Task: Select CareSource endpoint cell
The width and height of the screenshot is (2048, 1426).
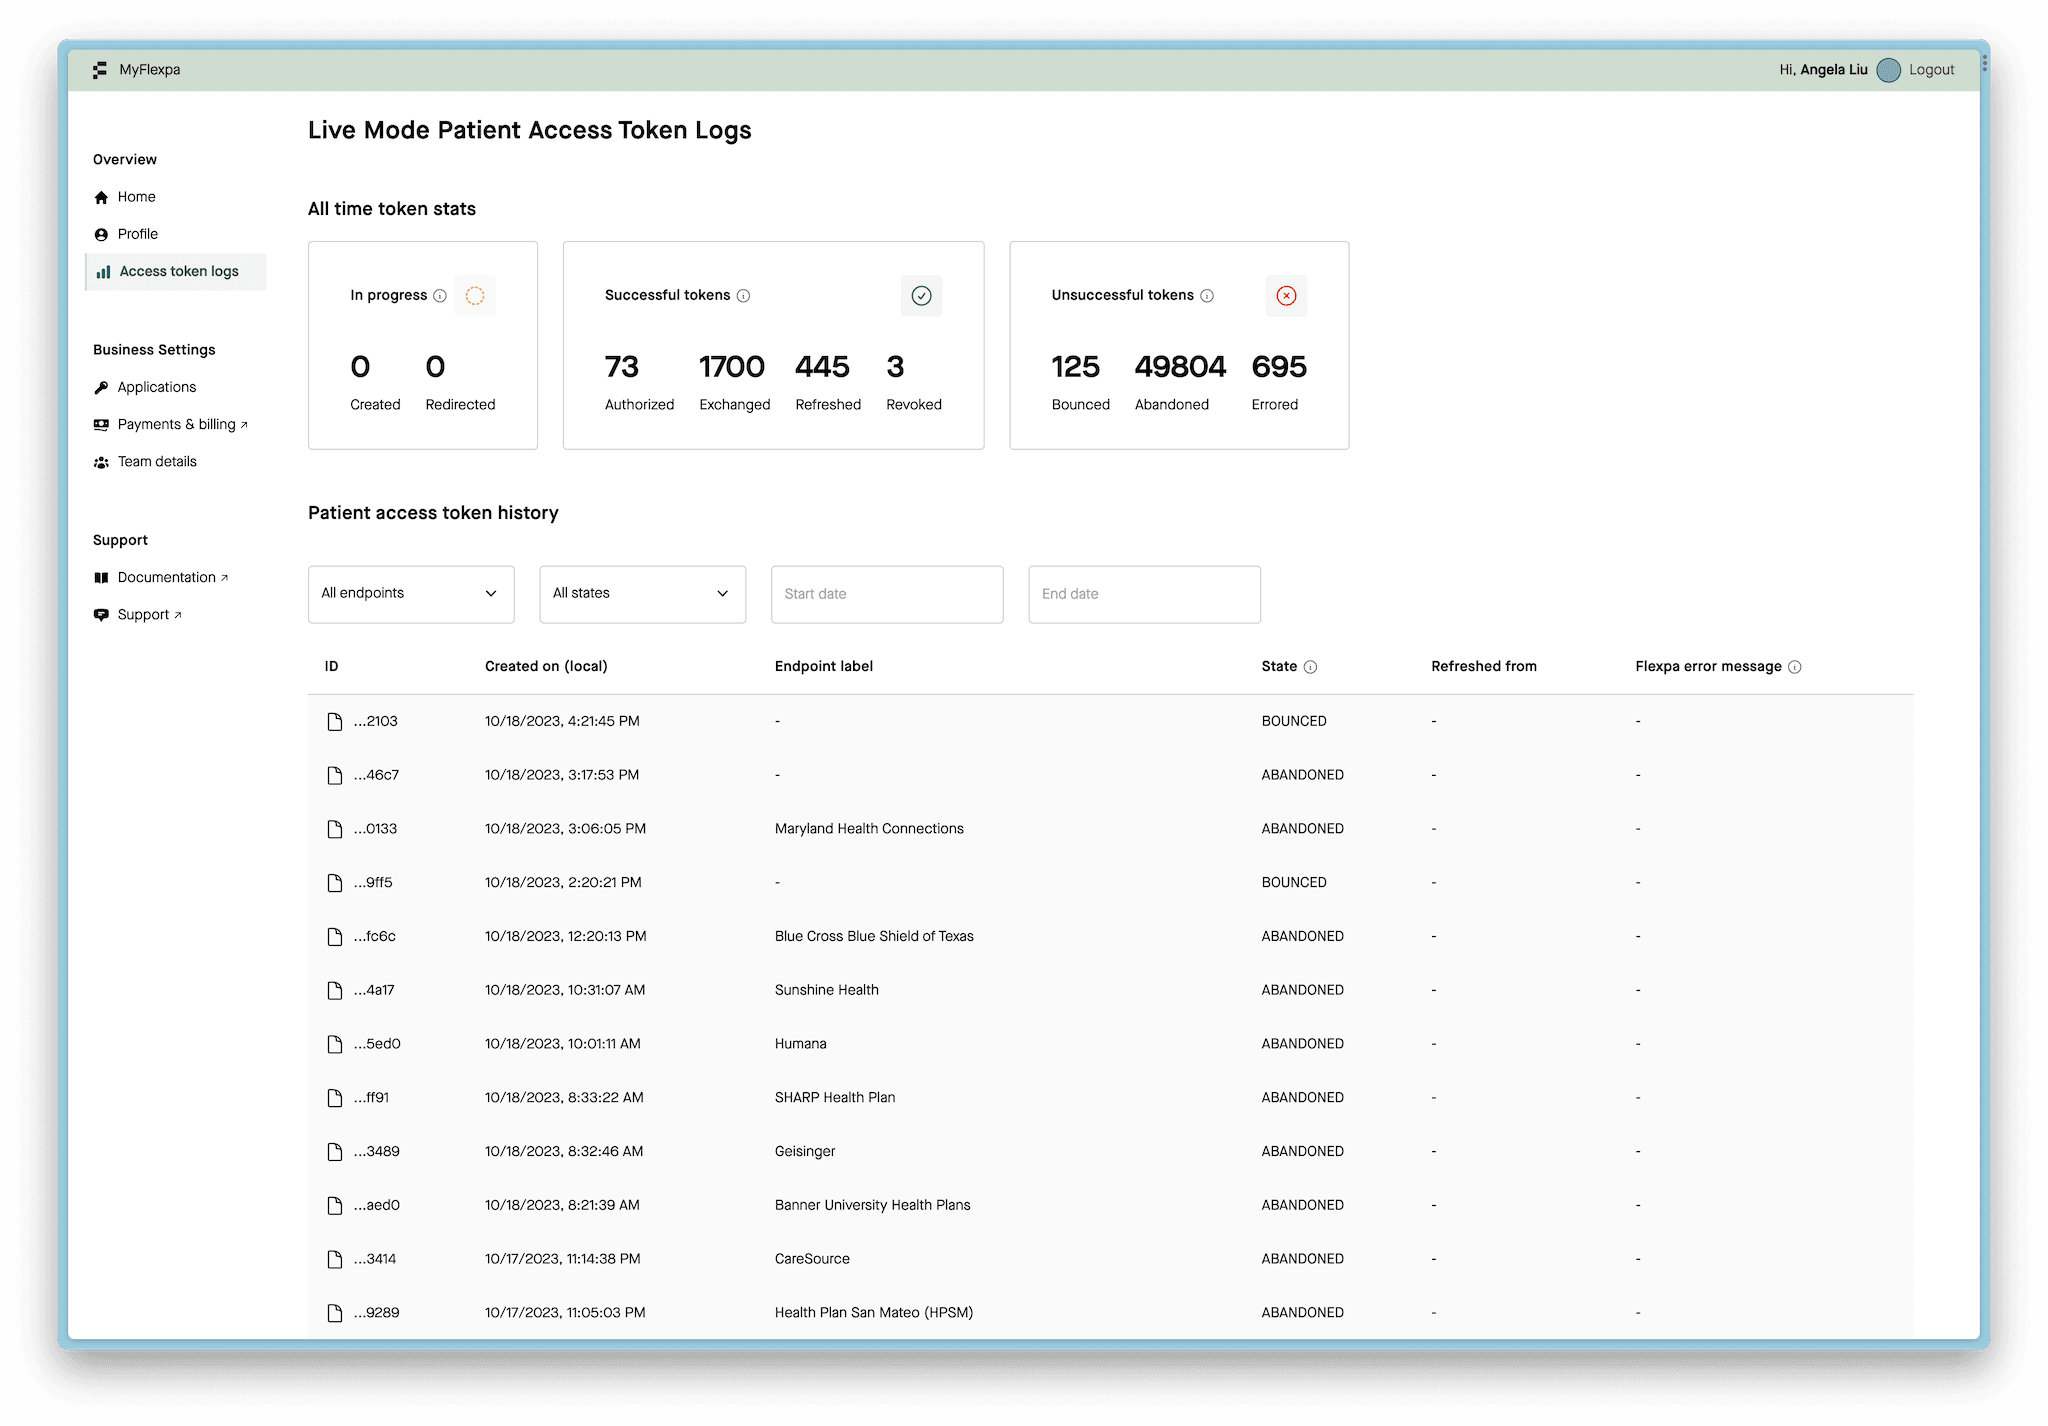Action: (812, 1259)
